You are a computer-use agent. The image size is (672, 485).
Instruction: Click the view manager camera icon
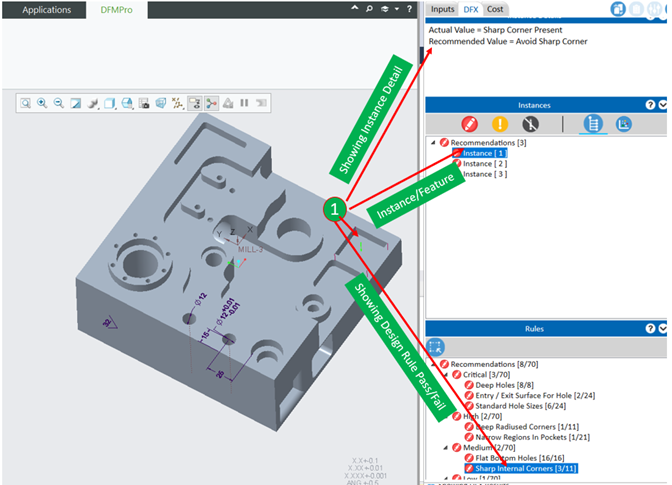point(144,103)
